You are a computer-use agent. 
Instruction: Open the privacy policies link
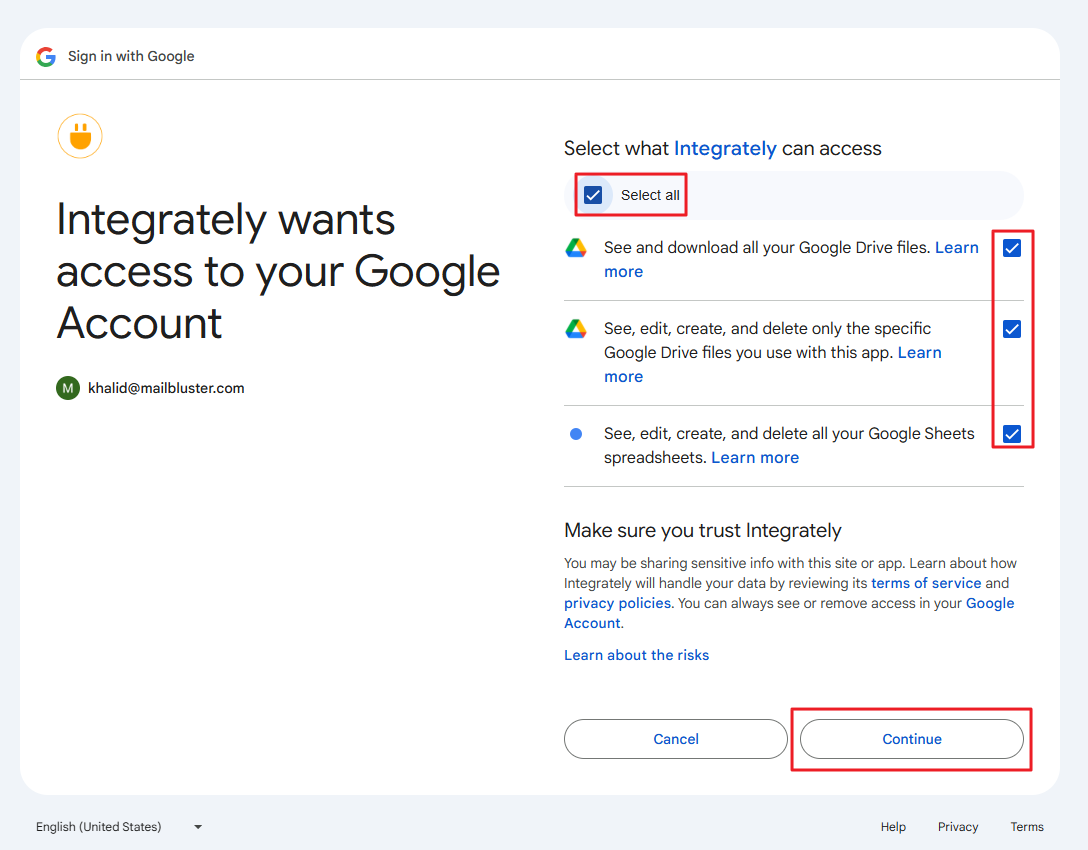click(x=617, y=603)
